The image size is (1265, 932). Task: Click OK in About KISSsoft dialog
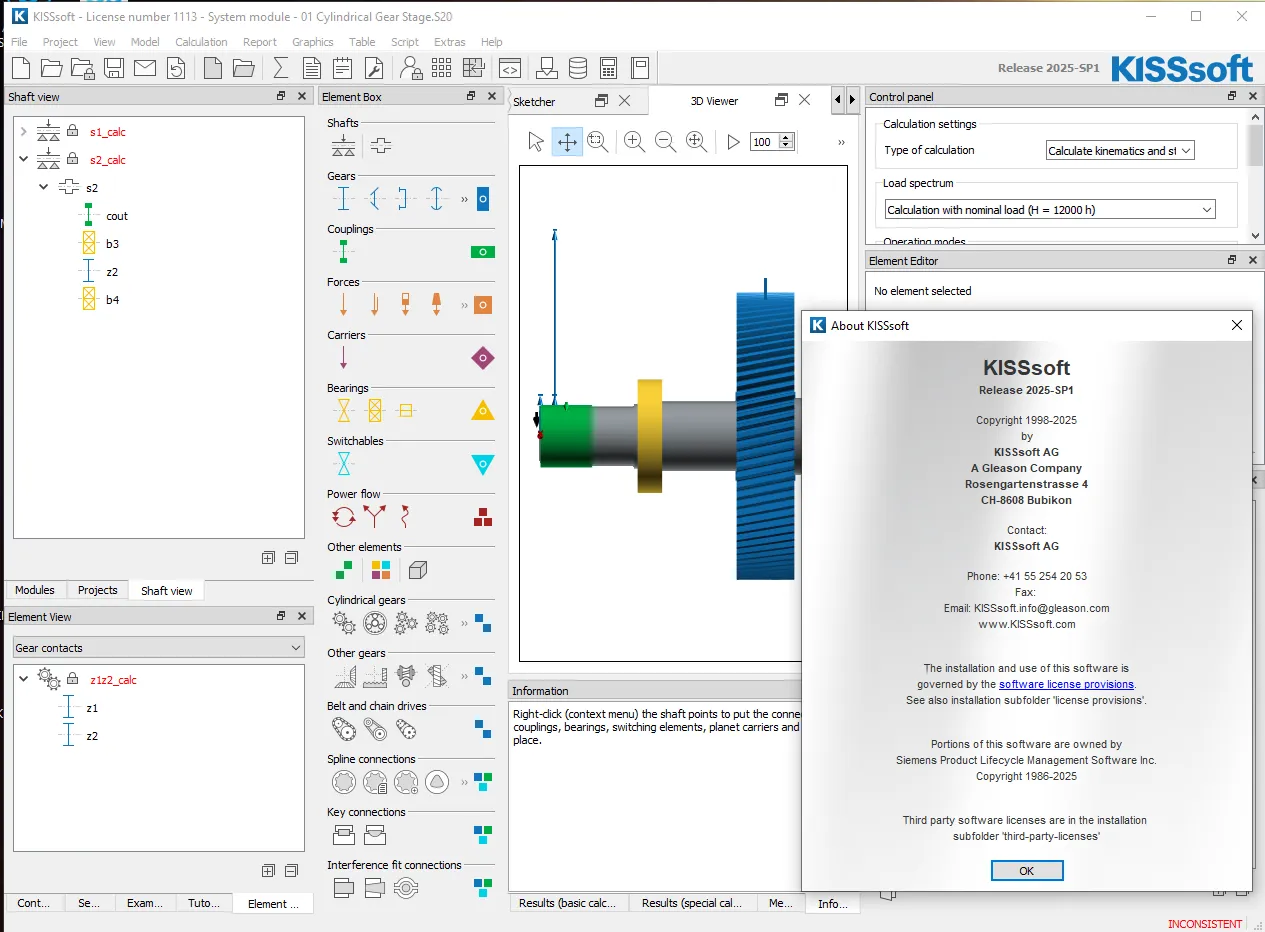click(1027, 871)
